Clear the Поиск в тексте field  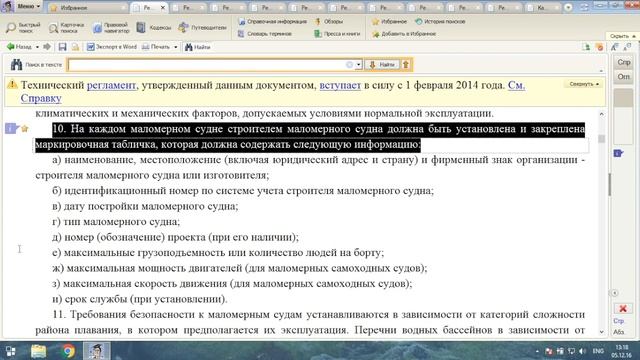(x=349, y=64)
